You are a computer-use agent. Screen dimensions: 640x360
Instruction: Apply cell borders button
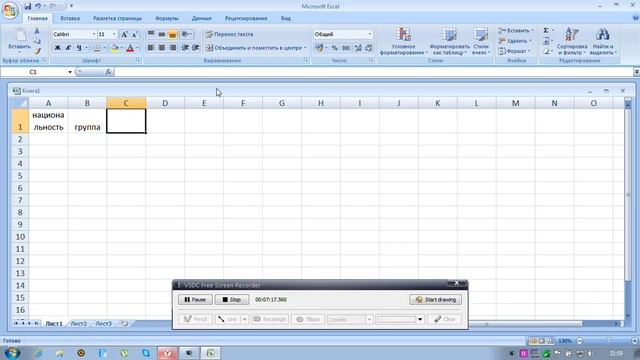[97, 48]
